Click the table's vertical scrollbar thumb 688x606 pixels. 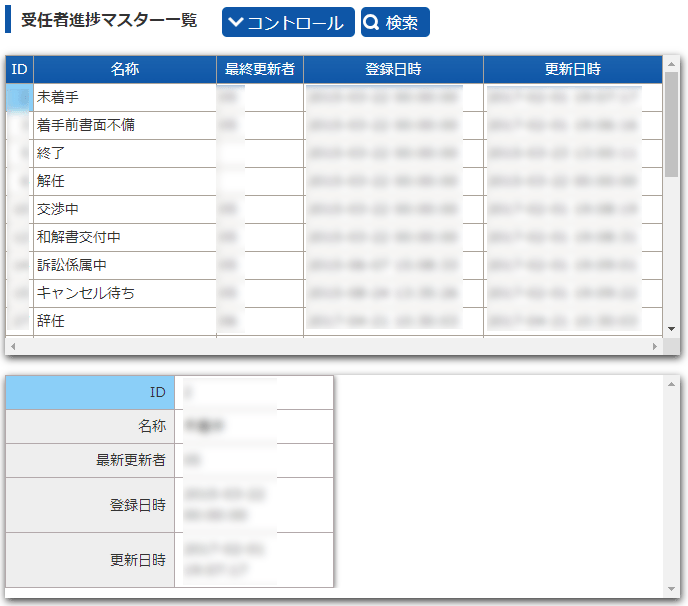(671, 125)
